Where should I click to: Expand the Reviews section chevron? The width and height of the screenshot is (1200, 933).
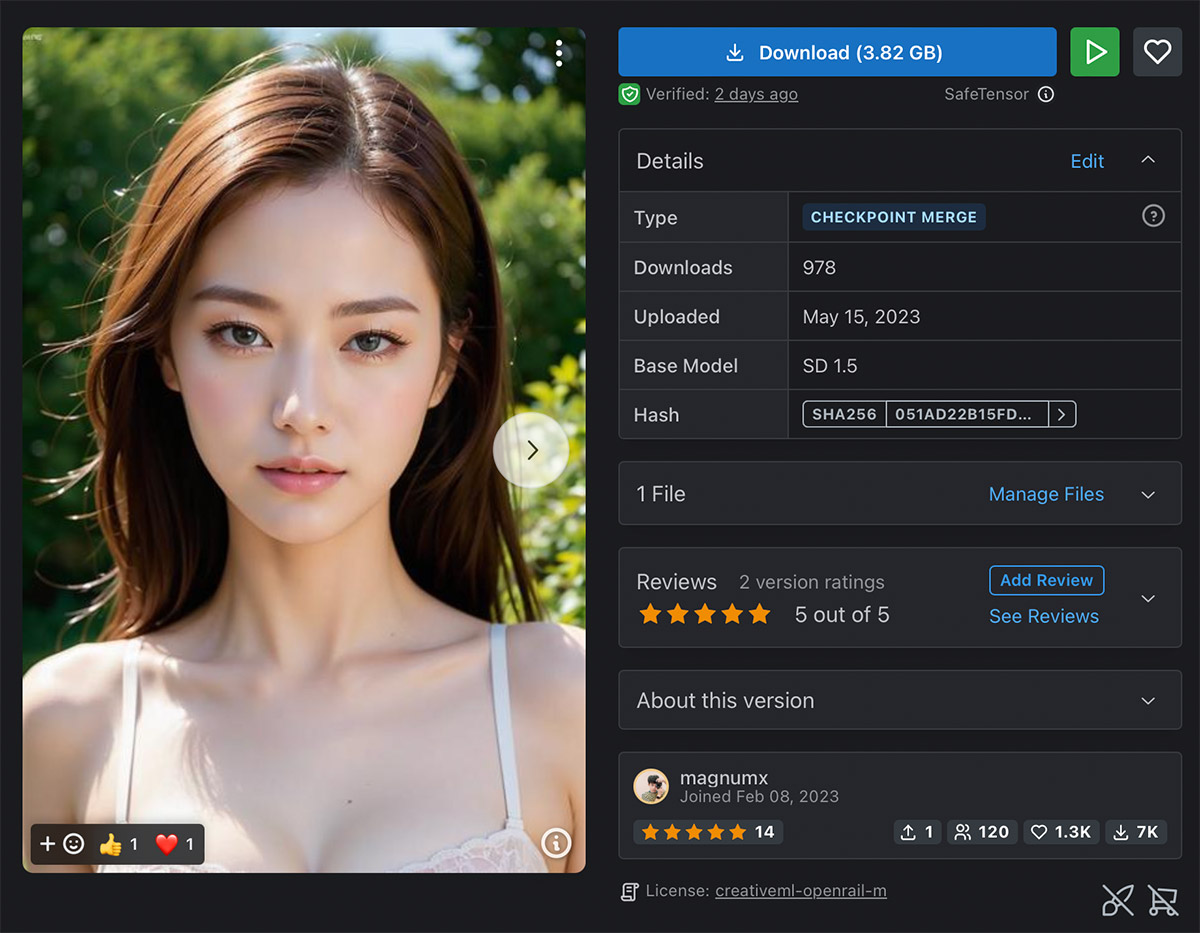click(1148, 598)
